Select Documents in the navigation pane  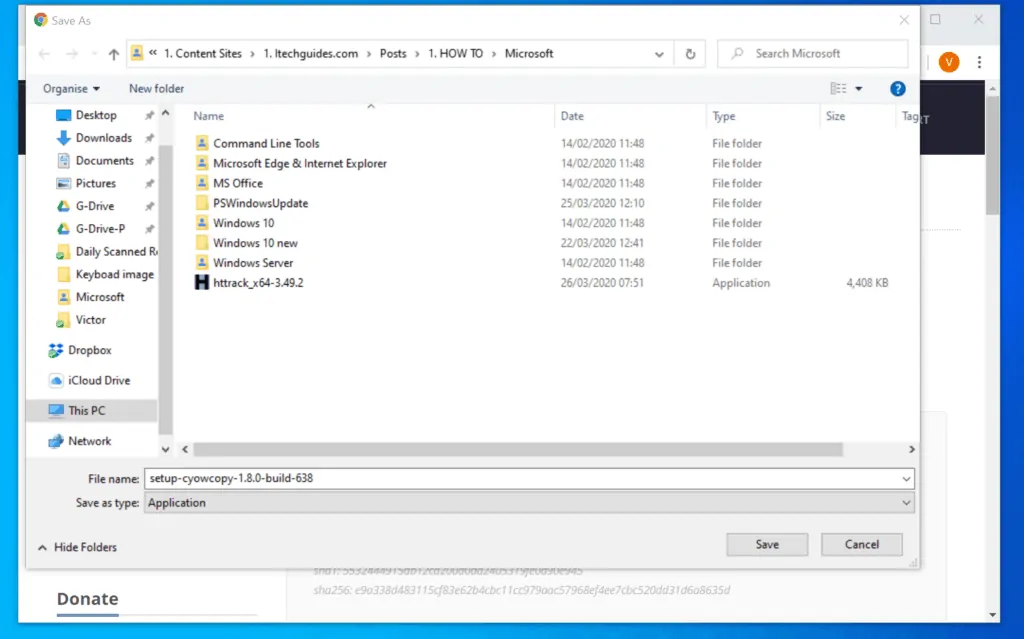(104, 161)
